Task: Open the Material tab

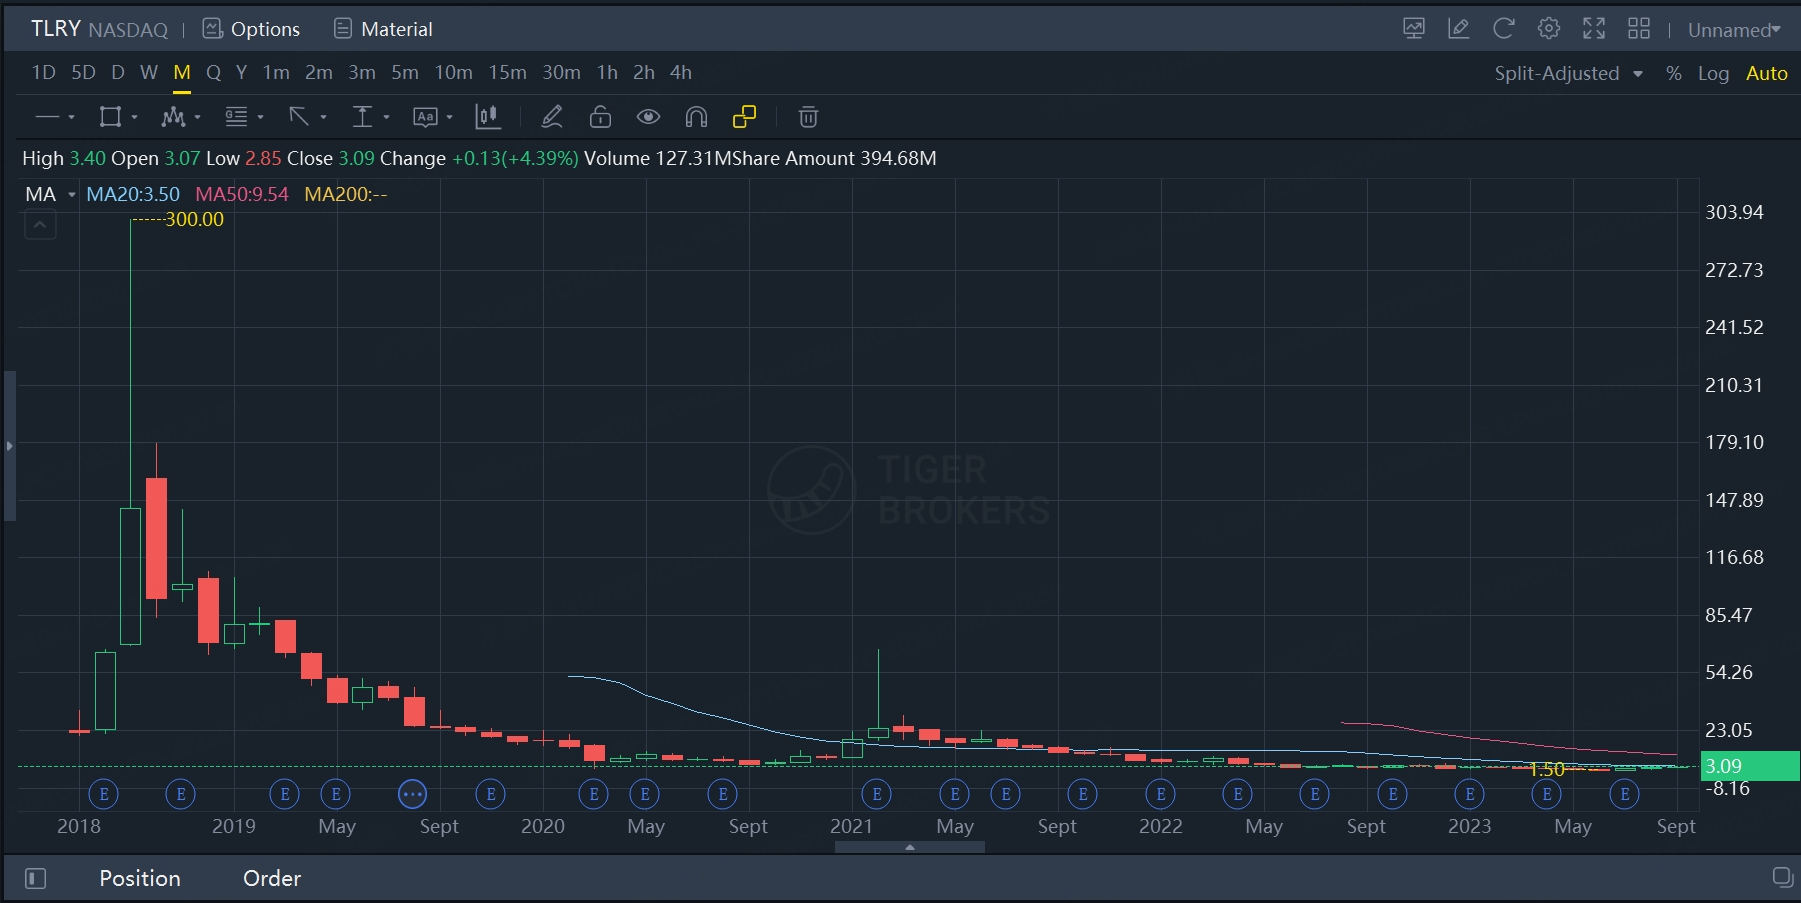Action: click(x=382, y=29)
